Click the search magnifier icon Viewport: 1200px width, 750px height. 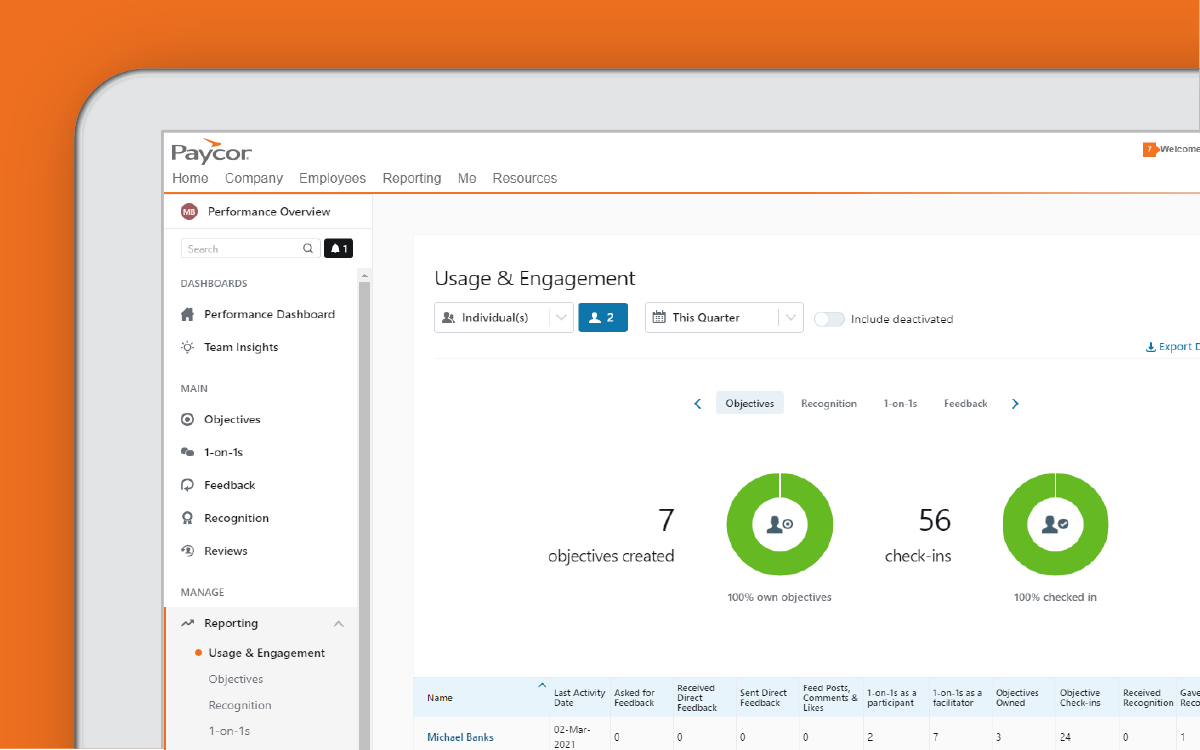click(308, 249)
